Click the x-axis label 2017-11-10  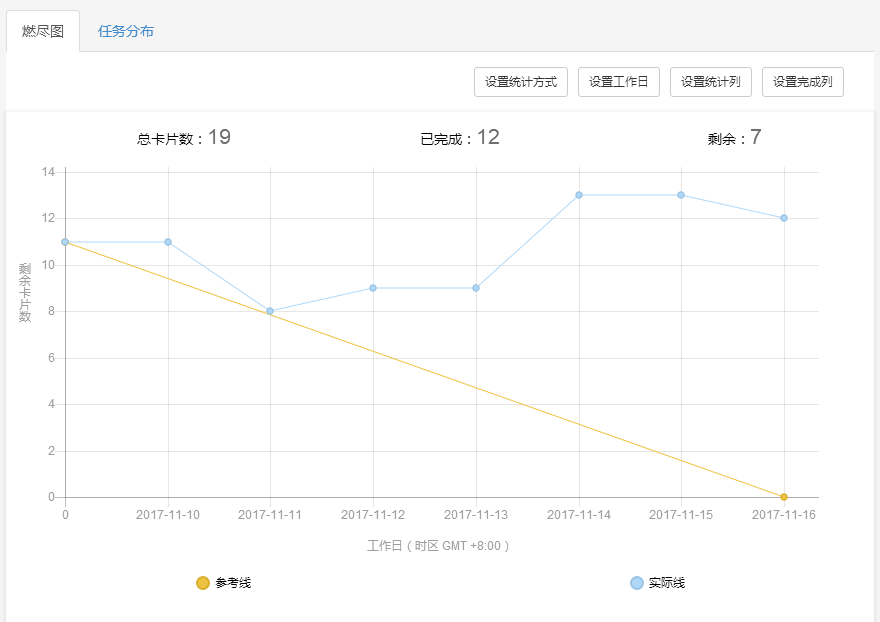[168, 515]
